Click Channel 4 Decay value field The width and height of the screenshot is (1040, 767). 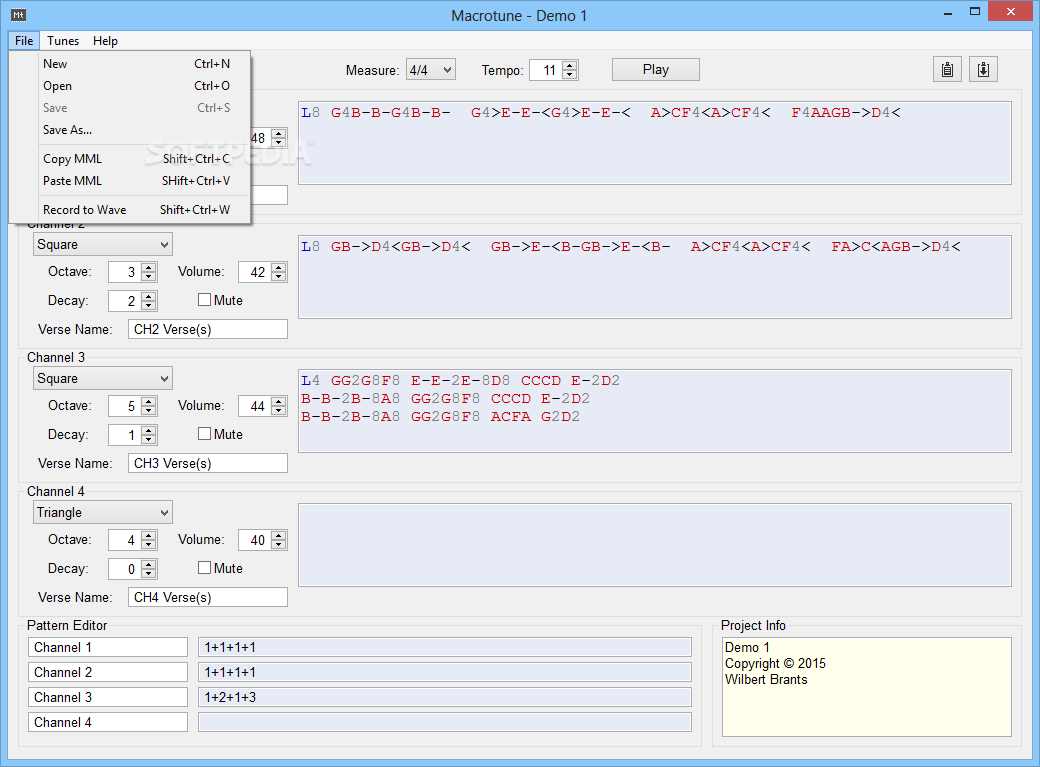125,569
